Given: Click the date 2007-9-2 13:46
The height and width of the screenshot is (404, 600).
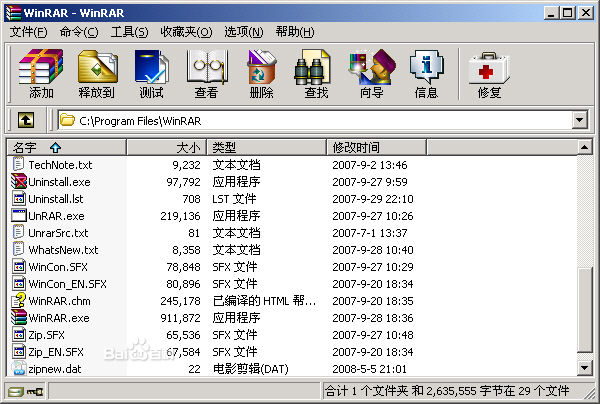Looking at the screenshot, I should 370,165.
